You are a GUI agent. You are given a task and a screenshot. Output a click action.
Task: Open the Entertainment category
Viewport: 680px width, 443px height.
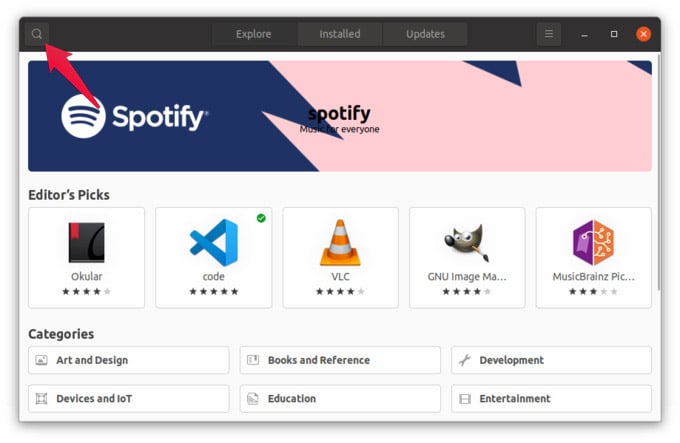552,398
